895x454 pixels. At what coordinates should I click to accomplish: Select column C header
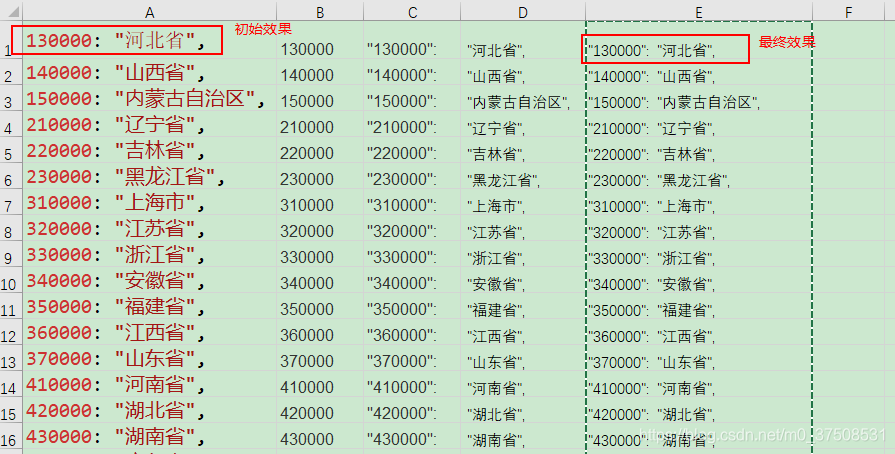click(x=412, y=11)
